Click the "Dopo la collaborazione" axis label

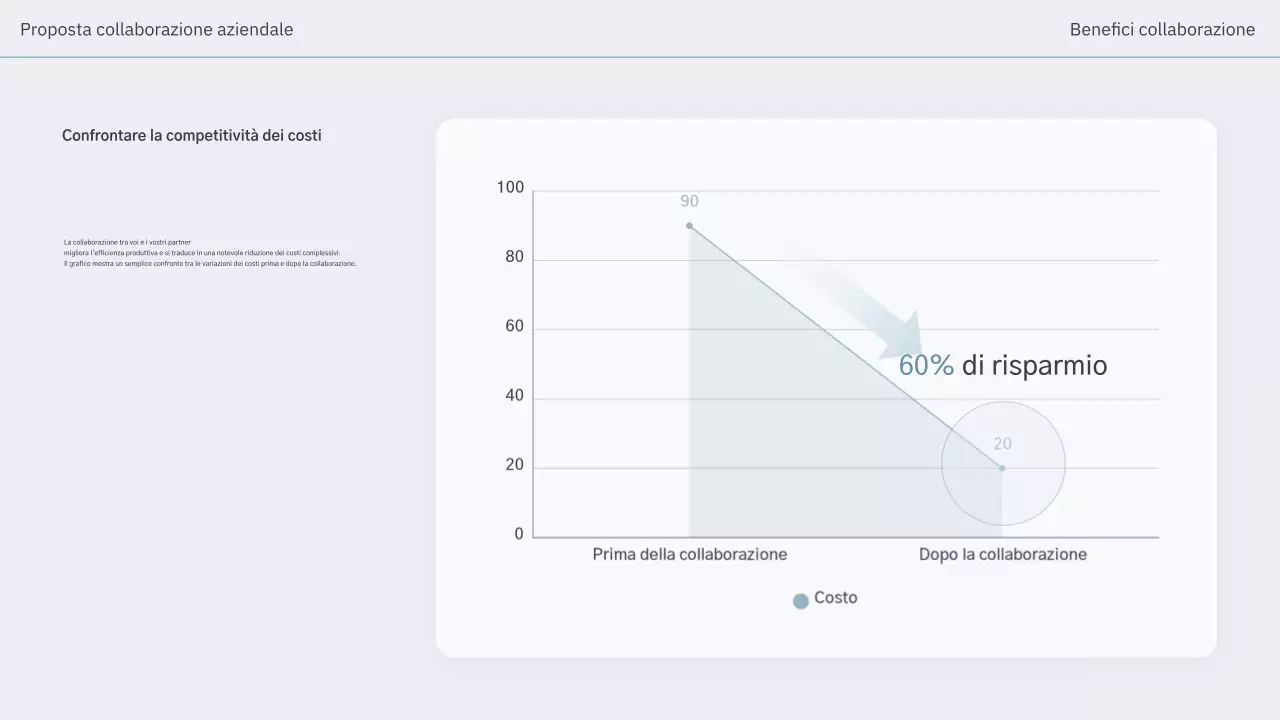coord(1002,554)
